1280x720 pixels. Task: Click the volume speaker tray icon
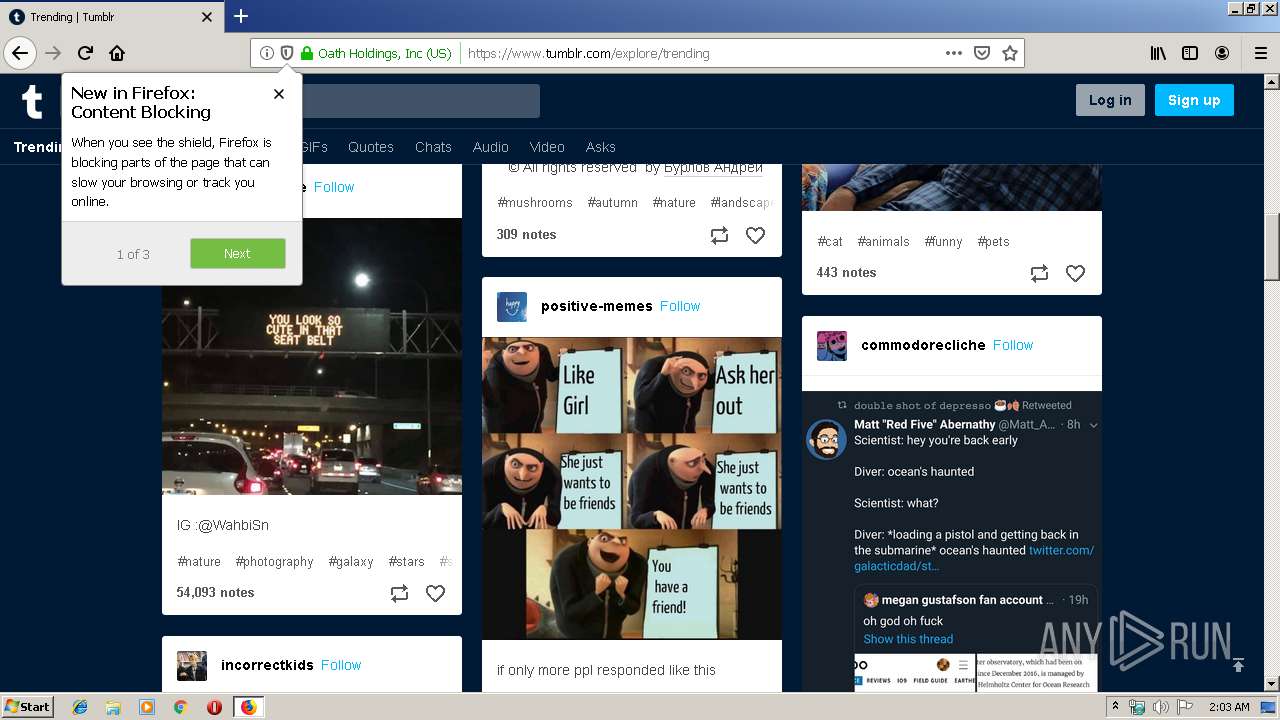click(x=1160, y=707)
